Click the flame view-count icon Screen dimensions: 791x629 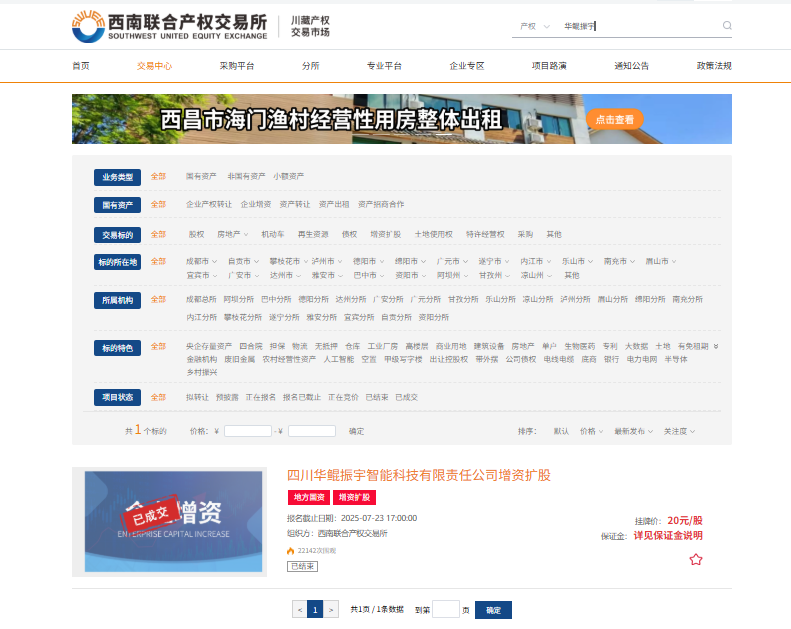coord(291,551)
